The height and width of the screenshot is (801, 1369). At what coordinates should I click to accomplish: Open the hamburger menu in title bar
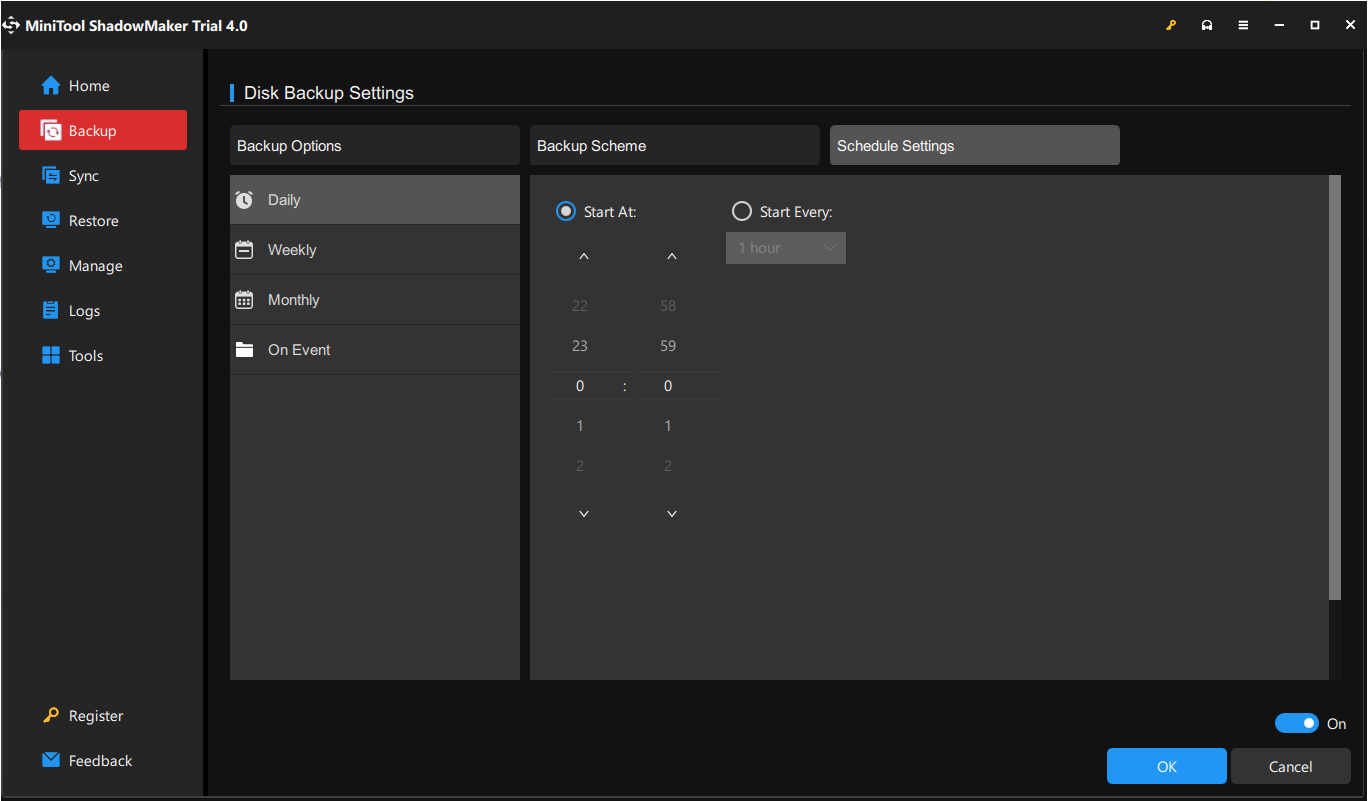tap(1243, 25)
